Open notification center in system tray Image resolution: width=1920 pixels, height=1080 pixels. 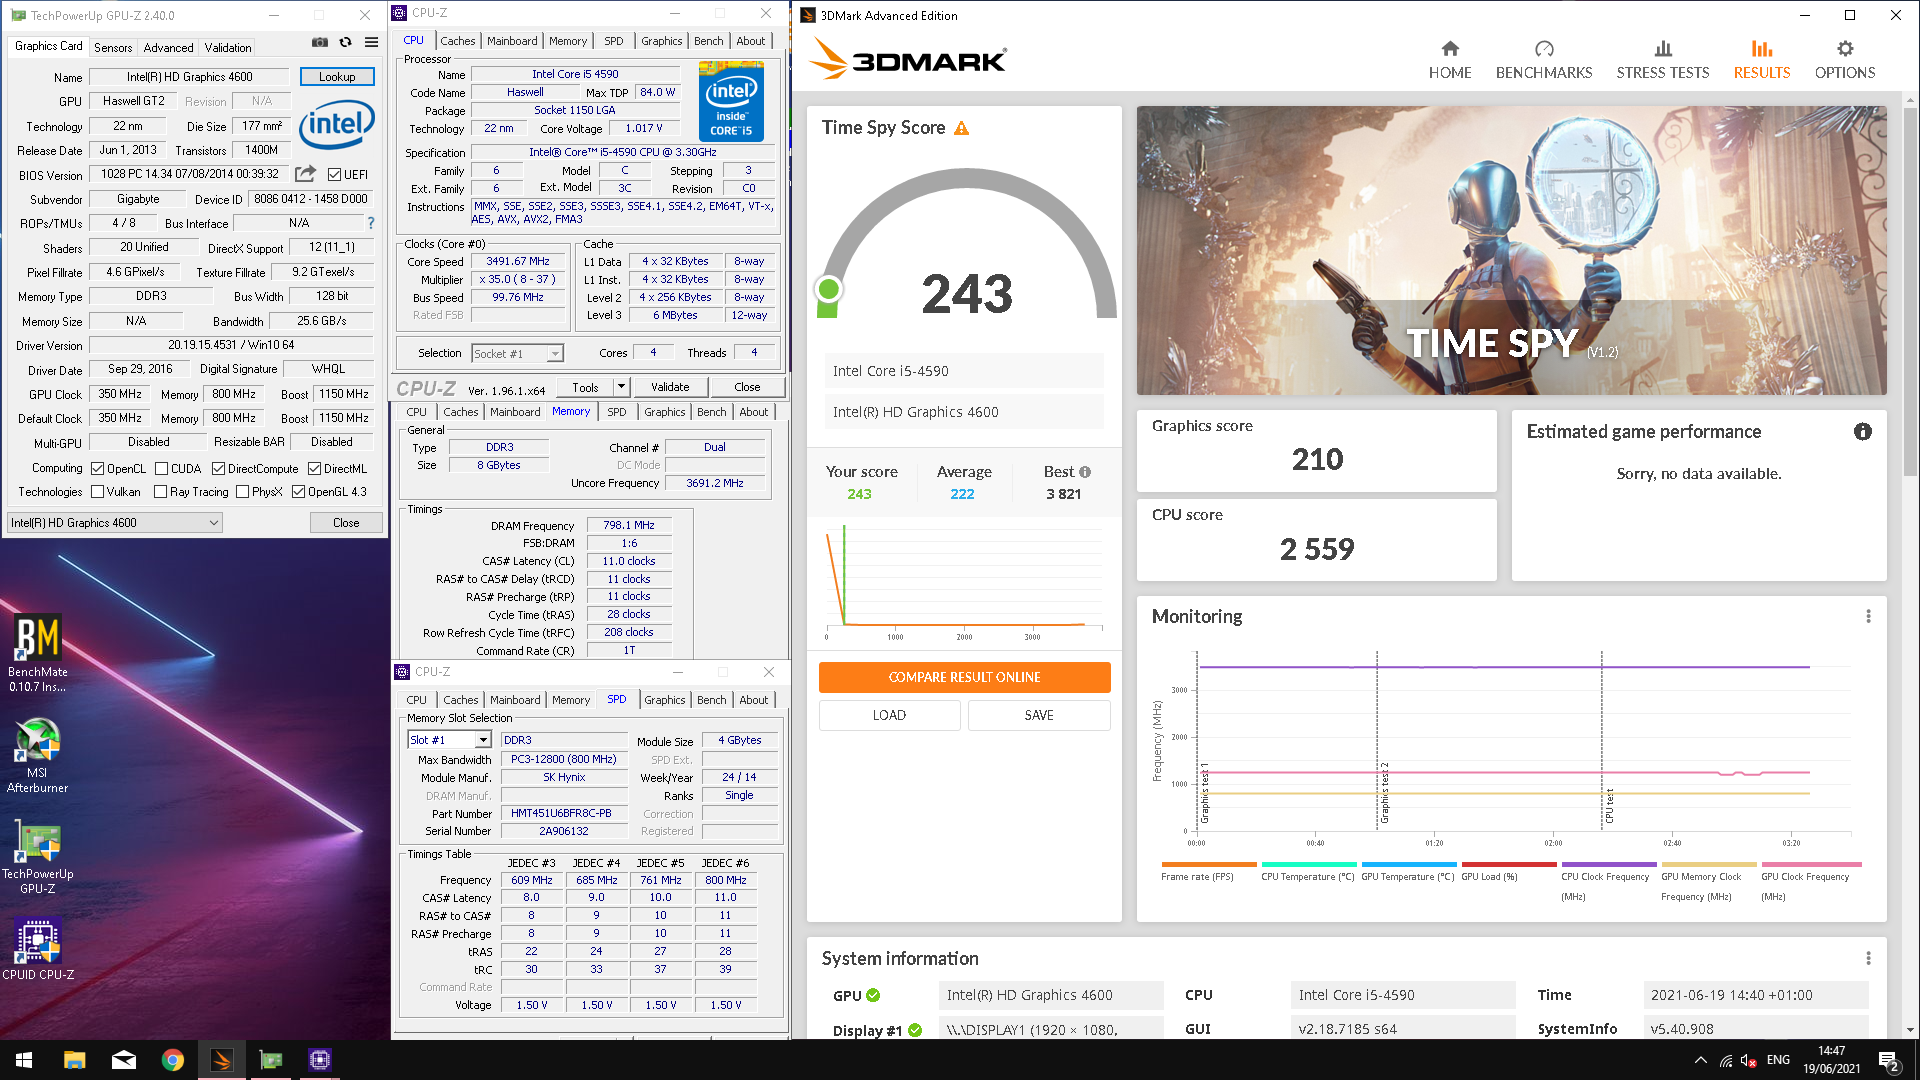[1888, 1060]
